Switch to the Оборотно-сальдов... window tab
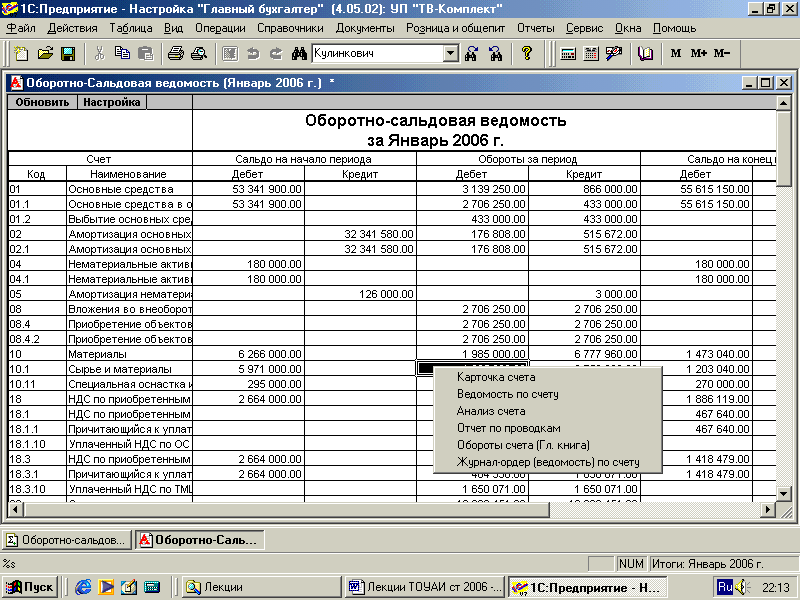 [x=66, y=540]
